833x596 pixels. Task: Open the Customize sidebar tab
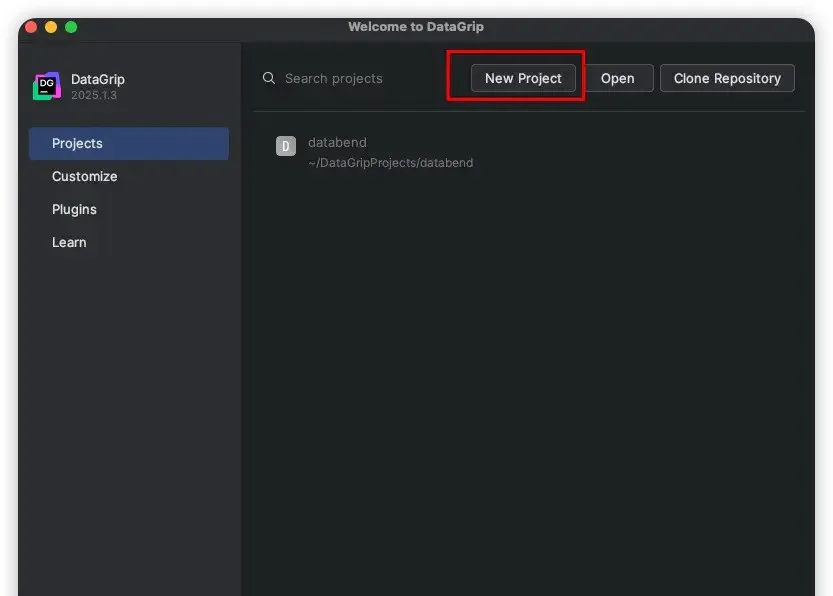129,176
